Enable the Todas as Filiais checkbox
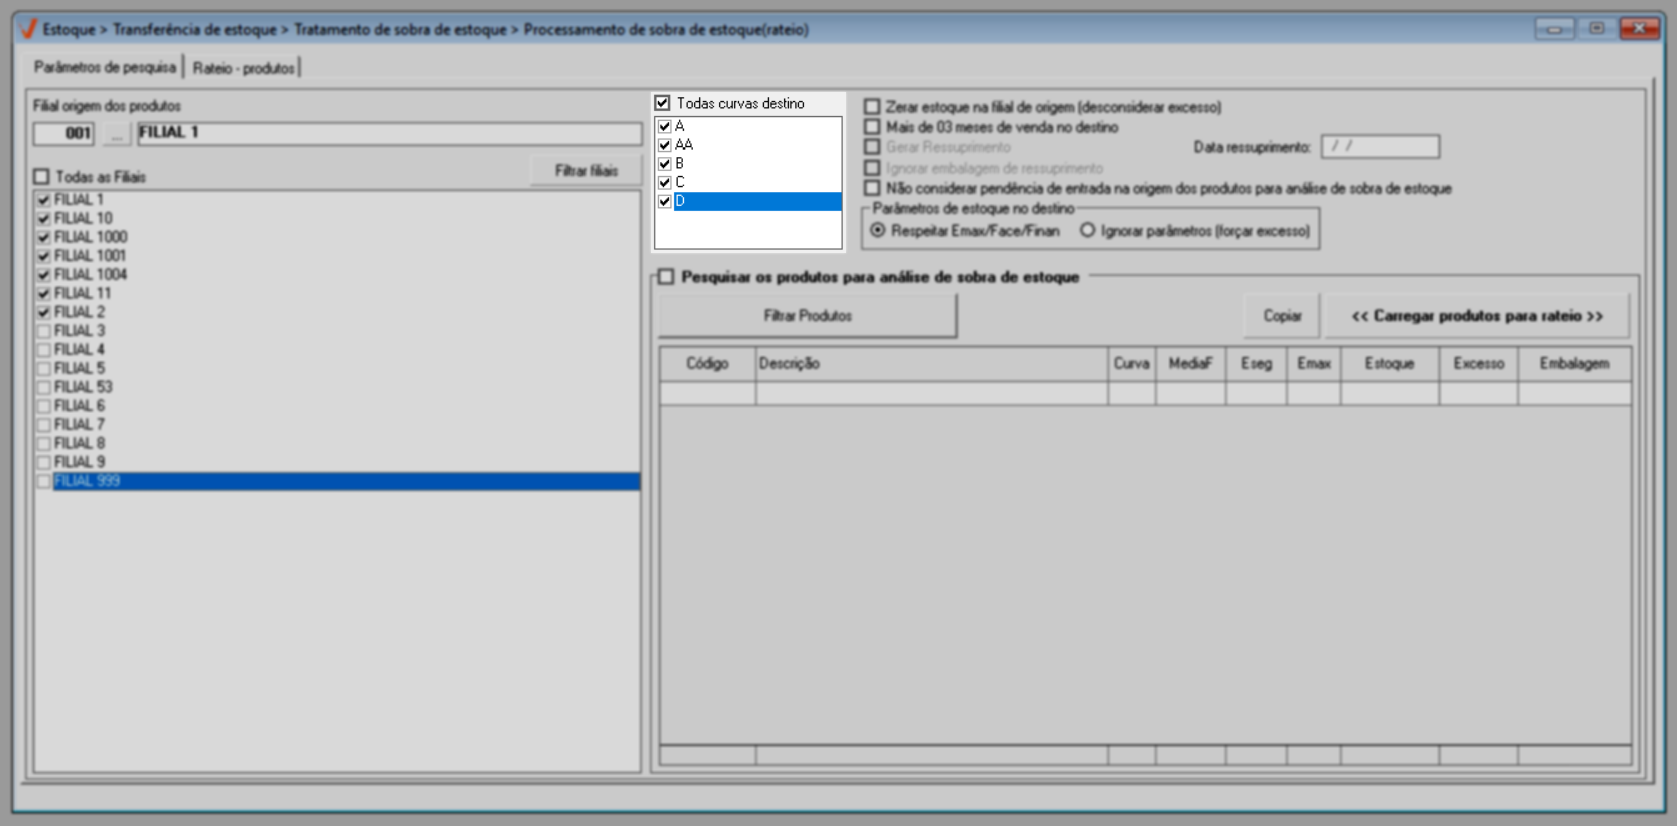Image resolution: width=1677 pixels, height=826 pixels. tap(42, 177)
